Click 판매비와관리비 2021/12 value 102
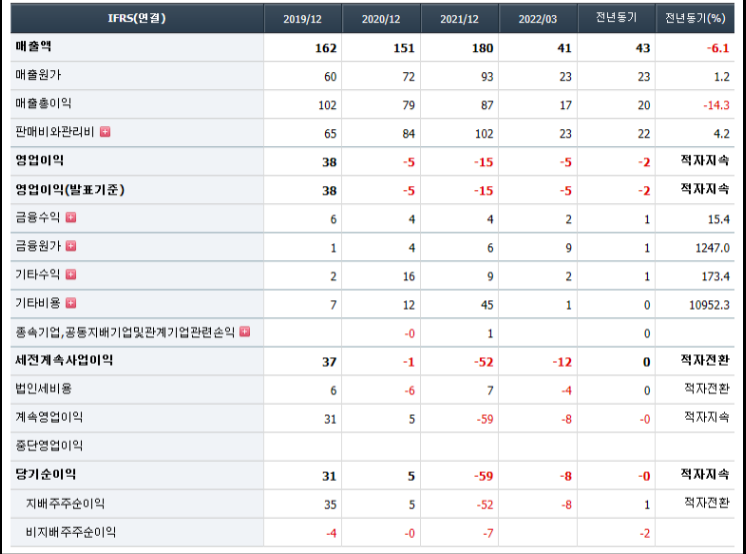Screen dimensions: 746x554 pyautogui.click(x=484, y=134)
